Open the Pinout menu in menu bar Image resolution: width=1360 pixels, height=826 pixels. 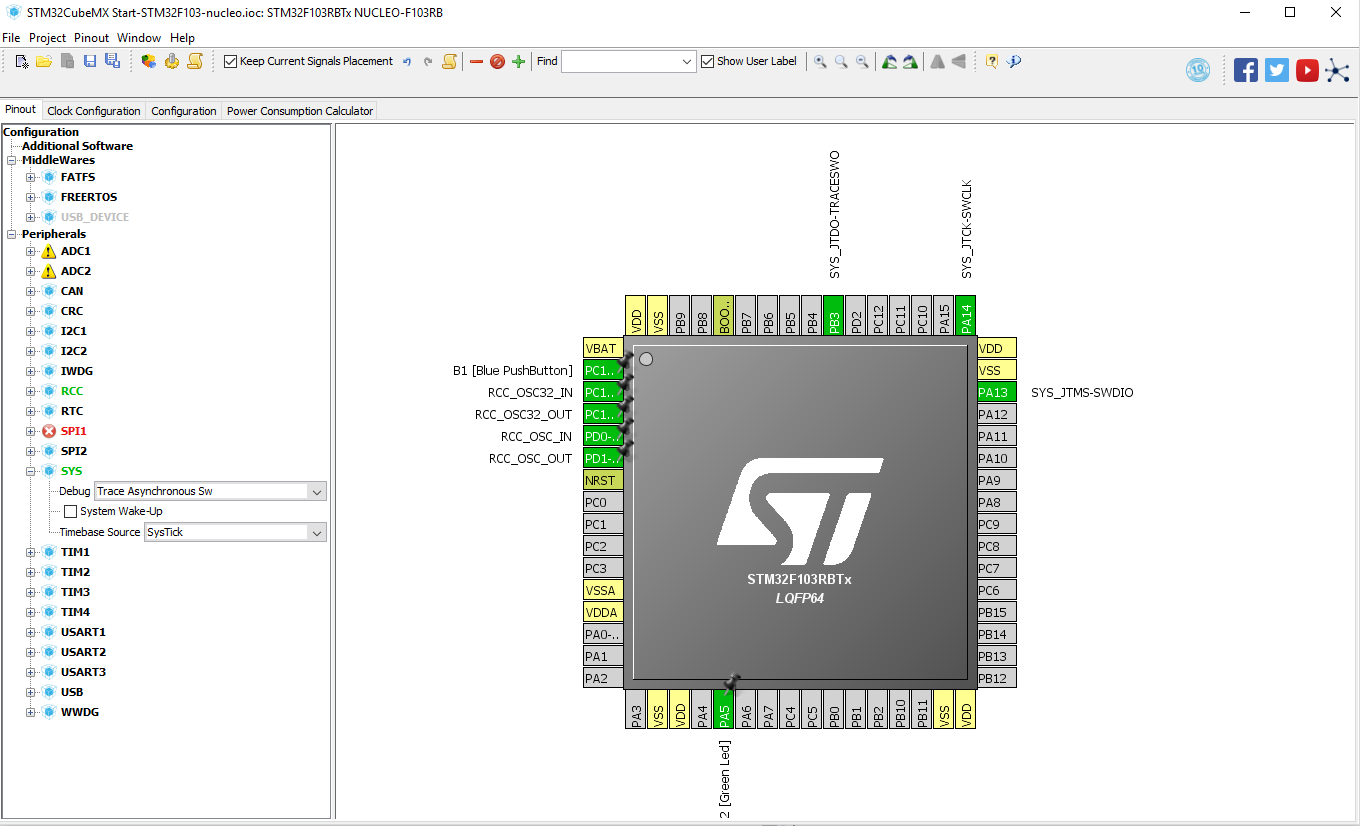point(91,38)
